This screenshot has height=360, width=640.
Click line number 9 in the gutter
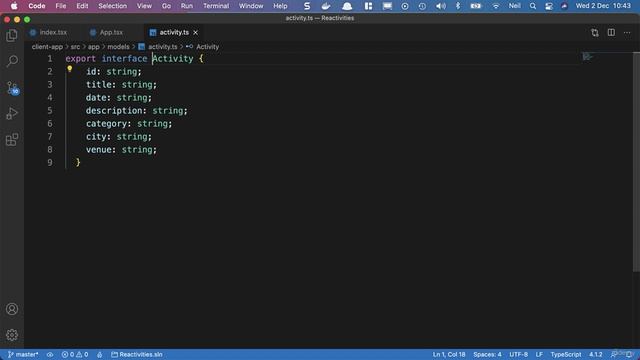[x=50, y=162]
